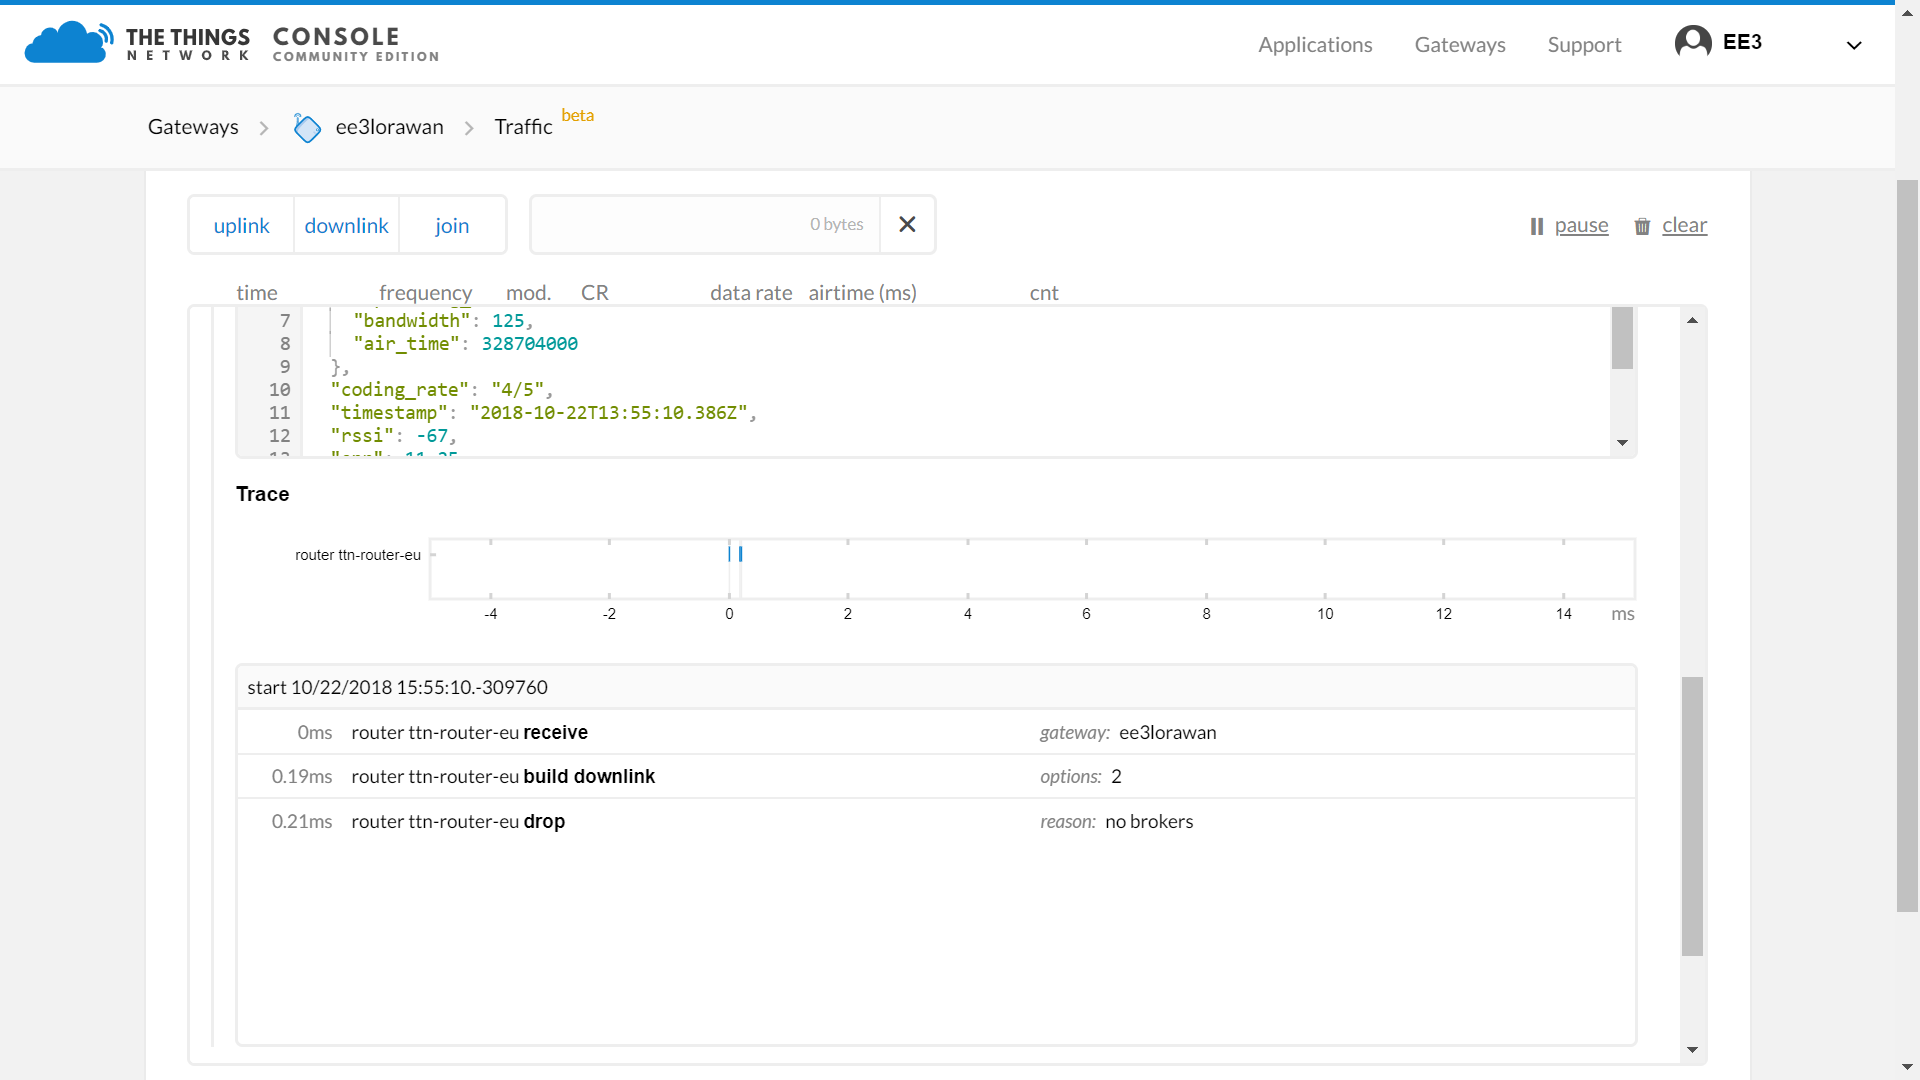
Task: Toggle the uplink filter
Action: coord(241,226)
